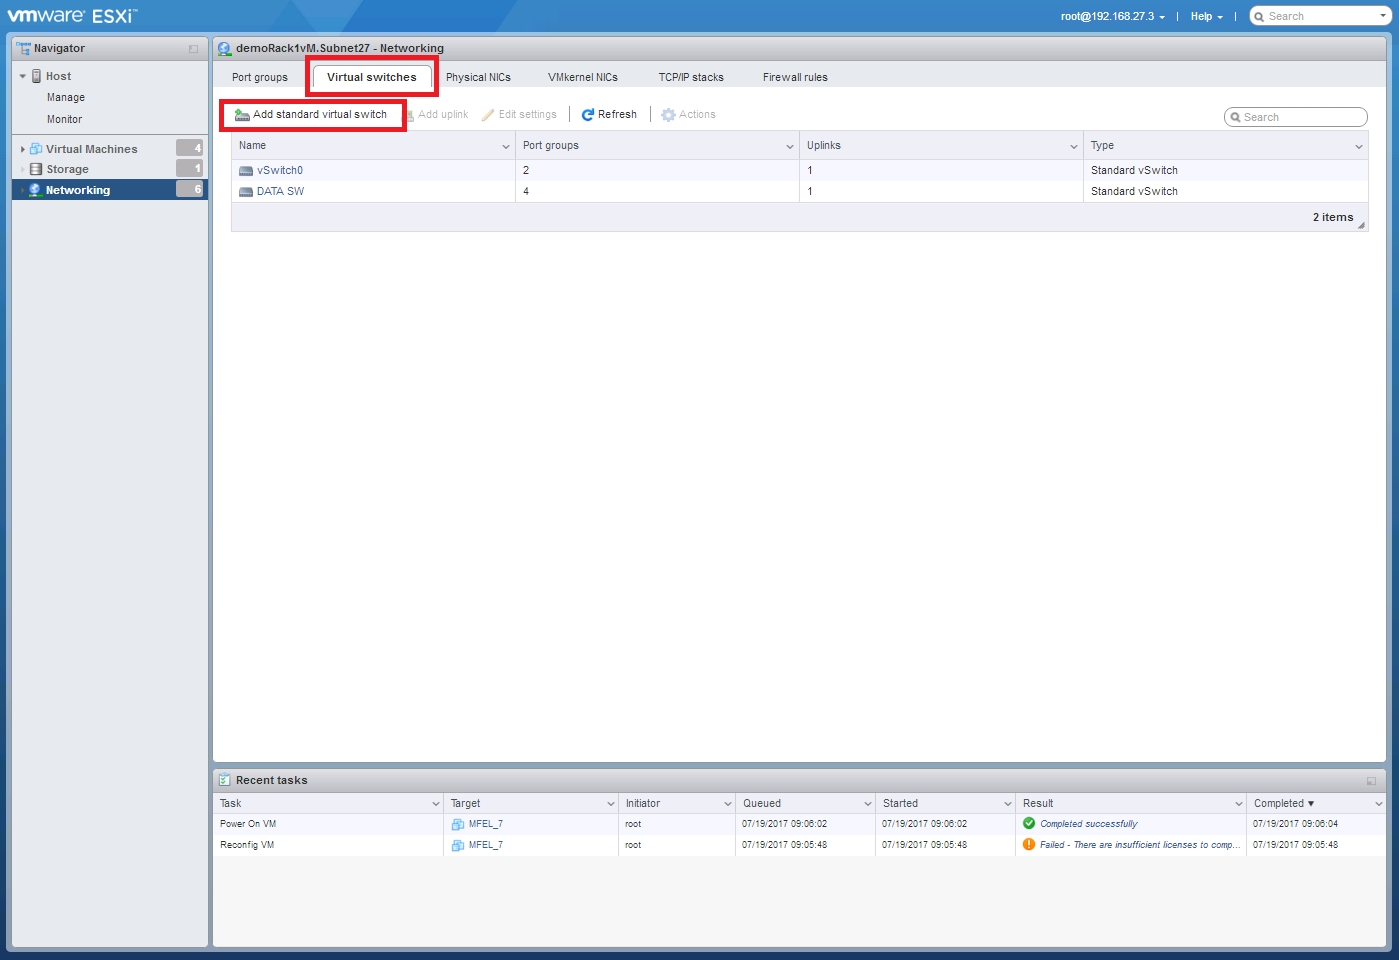Open the Type column dropdown arrow
1399x960 pixels.
(x=1359, y=147)
